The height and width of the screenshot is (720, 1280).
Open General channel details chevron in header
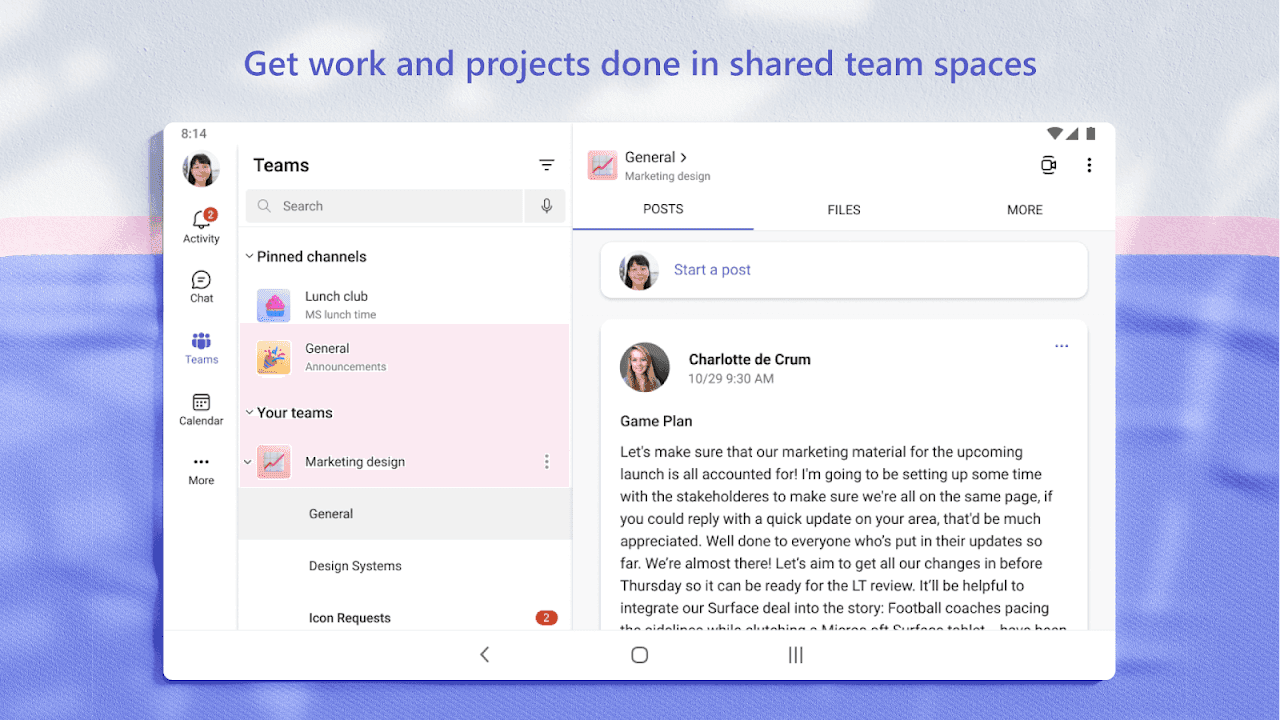point(684,158)
